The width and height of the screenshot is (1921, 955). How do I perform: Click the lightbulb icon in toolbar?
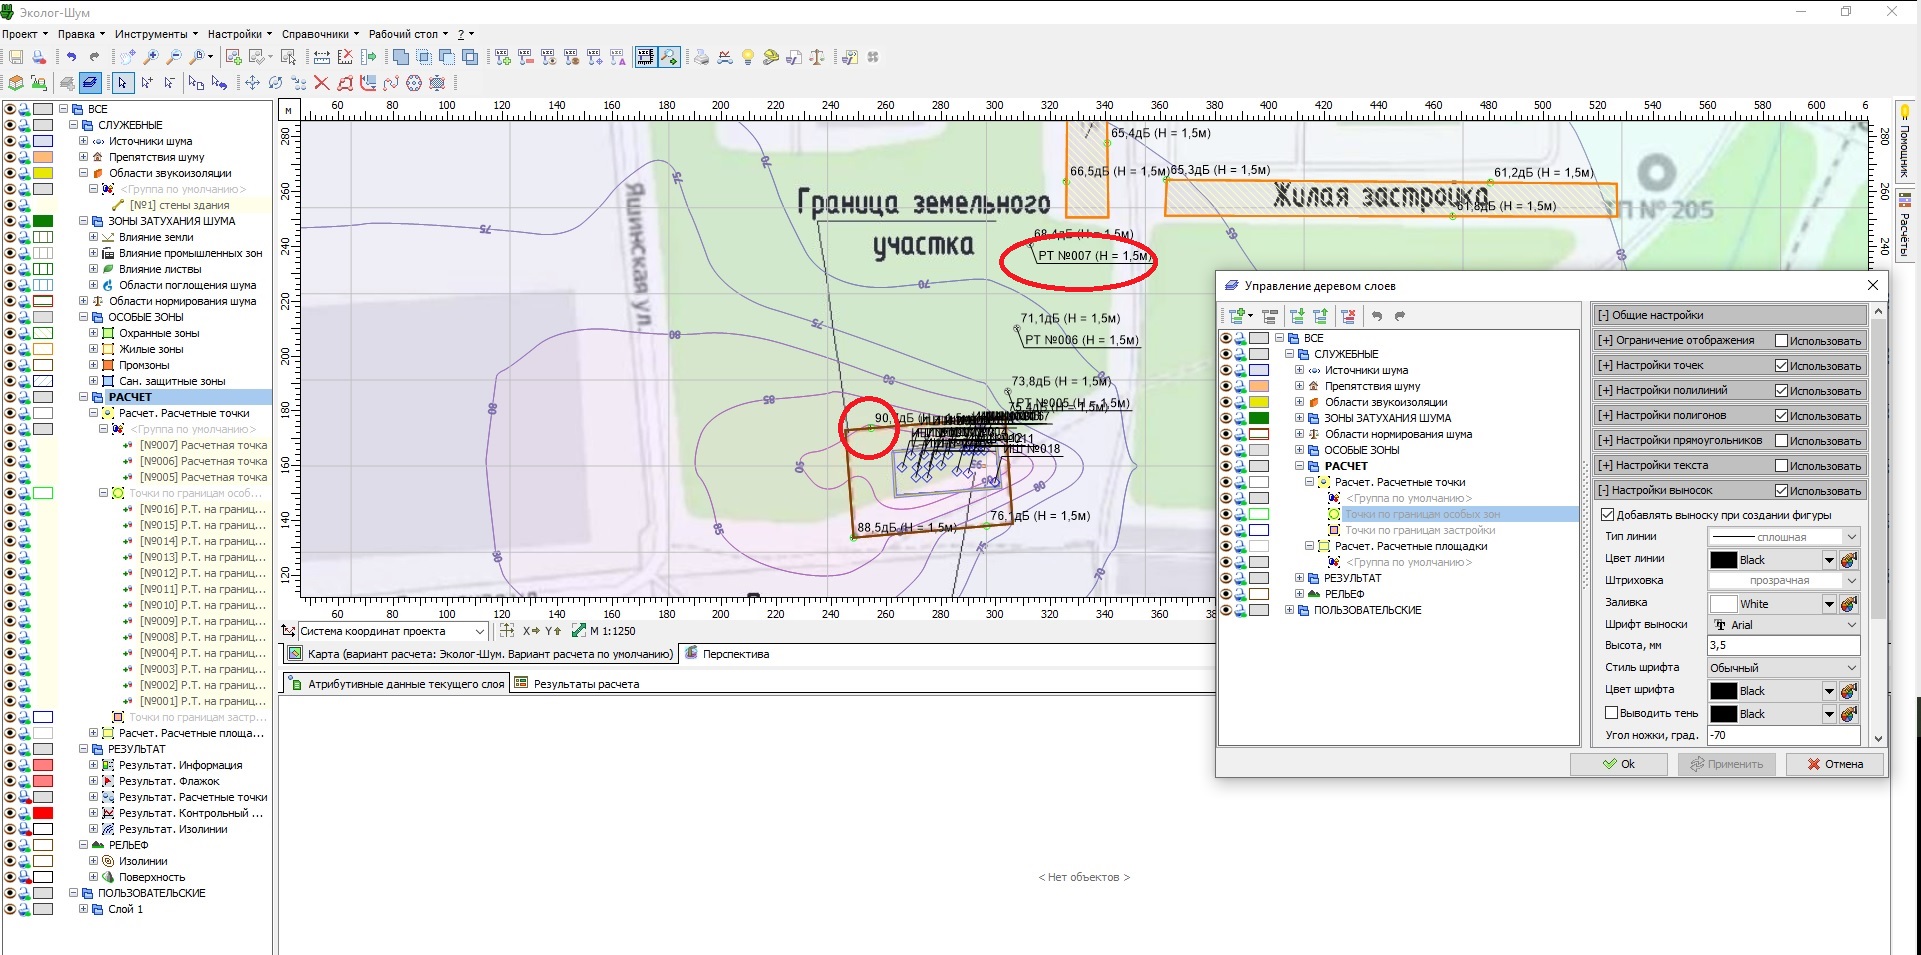[x=747, y=57]
